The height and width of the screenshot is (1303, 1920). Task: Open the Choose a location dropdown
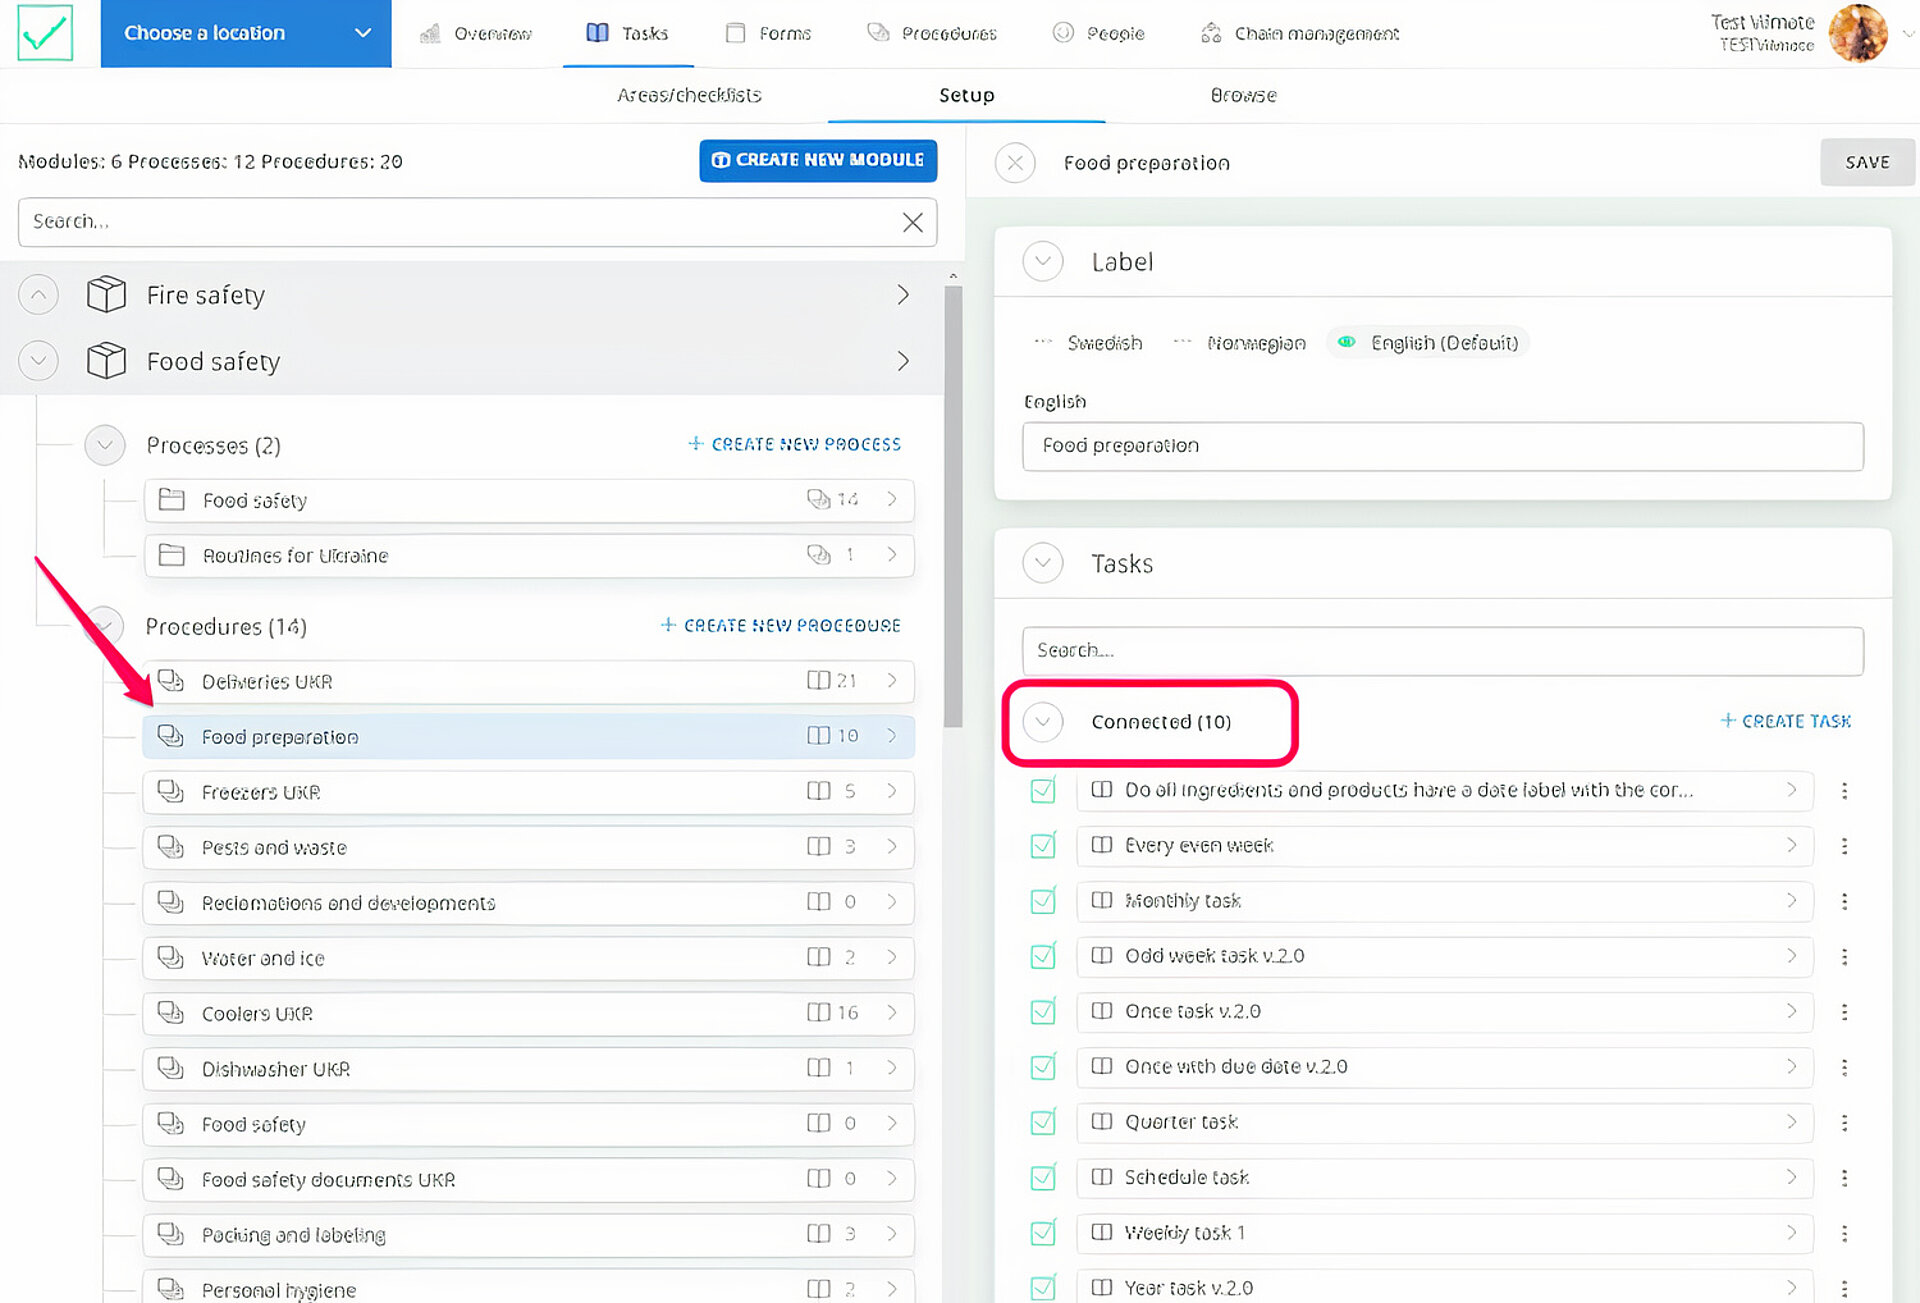point(246,33)
